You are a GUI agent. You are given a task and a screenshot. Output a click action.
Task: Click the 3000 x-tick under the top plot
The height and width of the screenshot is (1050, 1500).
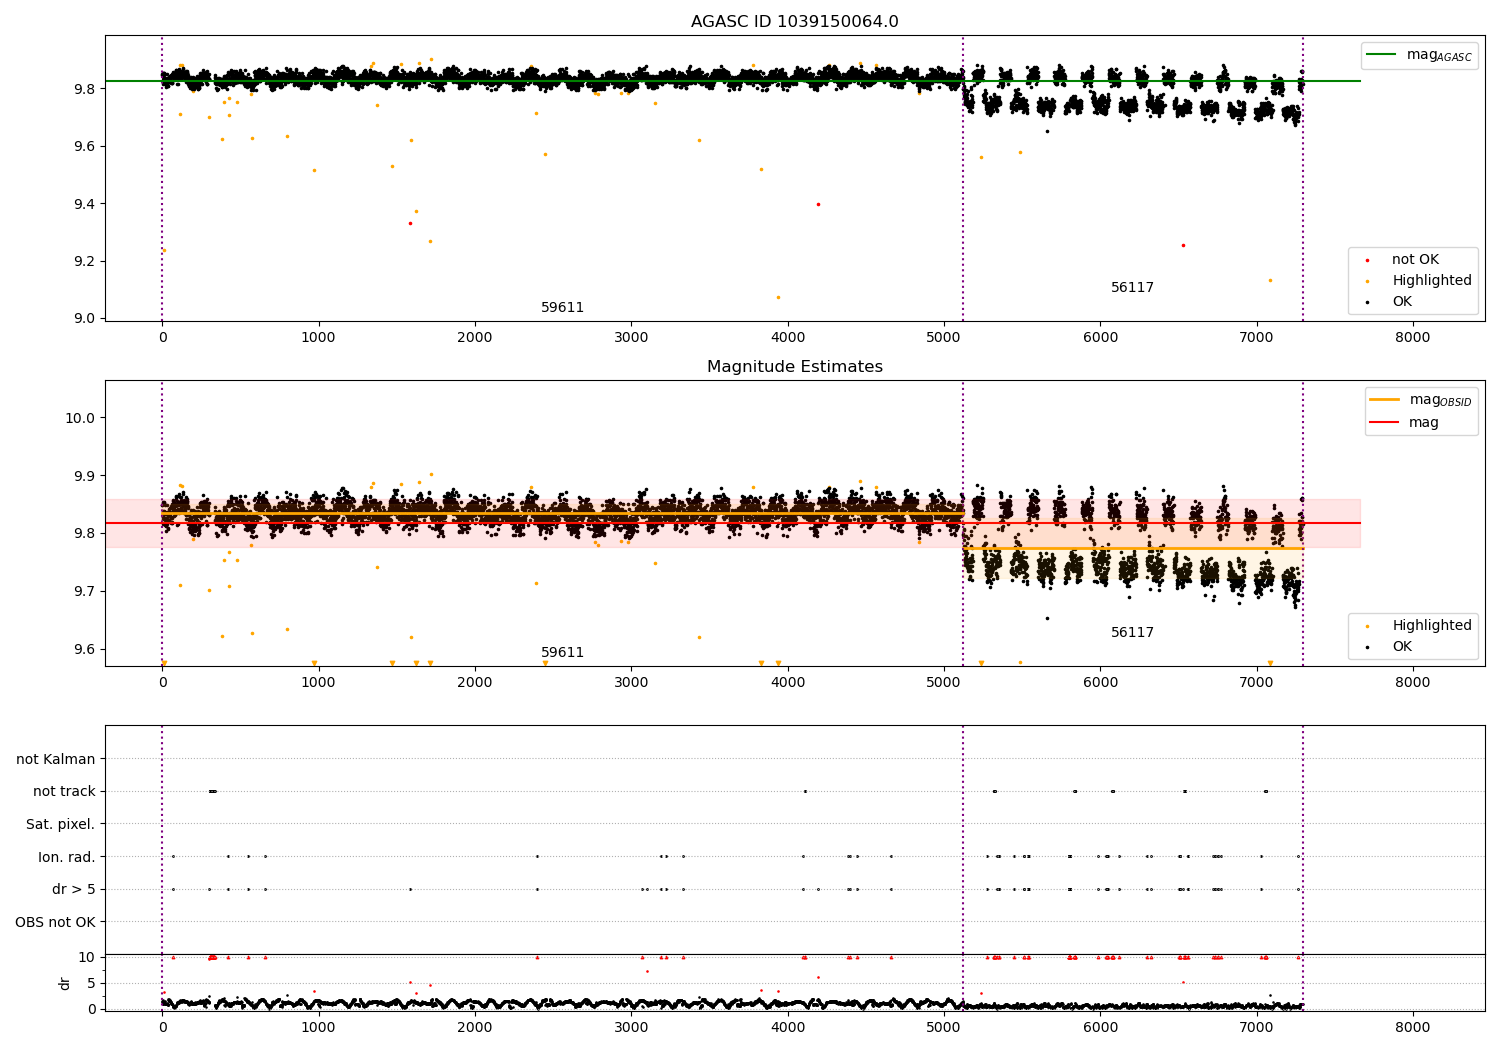631,338
